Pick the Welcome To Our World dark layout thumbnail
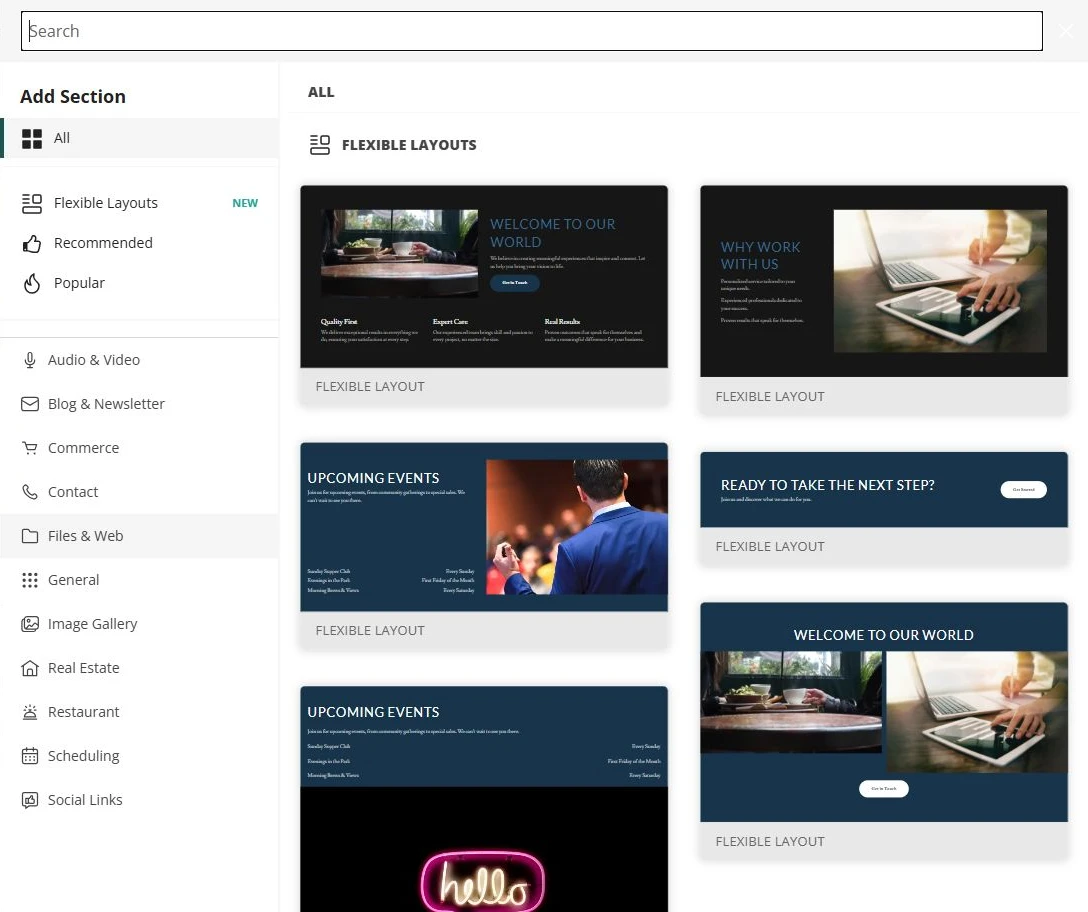1088x912 pixels. click(484, 276)
